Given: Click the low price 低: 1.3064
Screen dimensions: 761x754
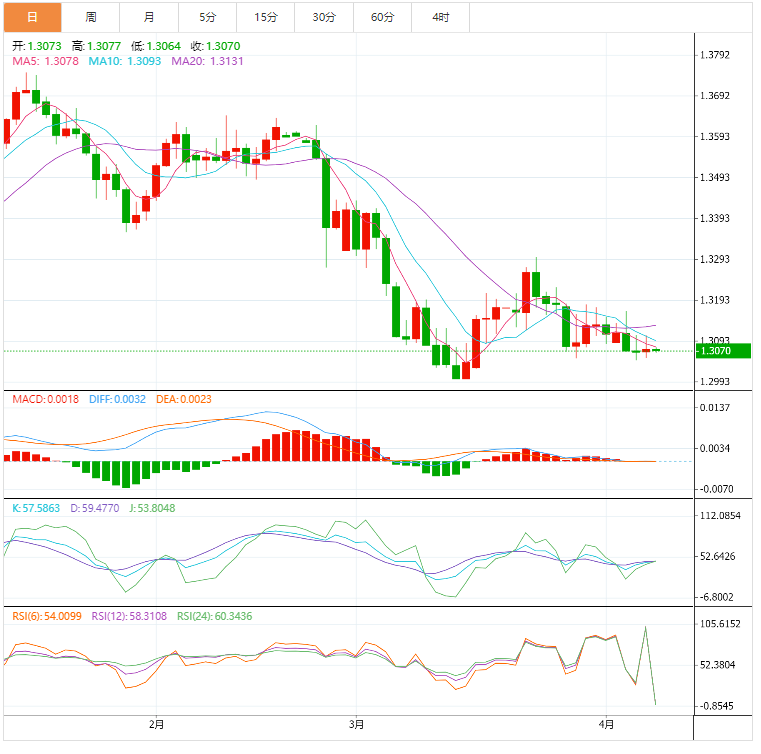Looking at the screenshot, I should pos(156,46).
